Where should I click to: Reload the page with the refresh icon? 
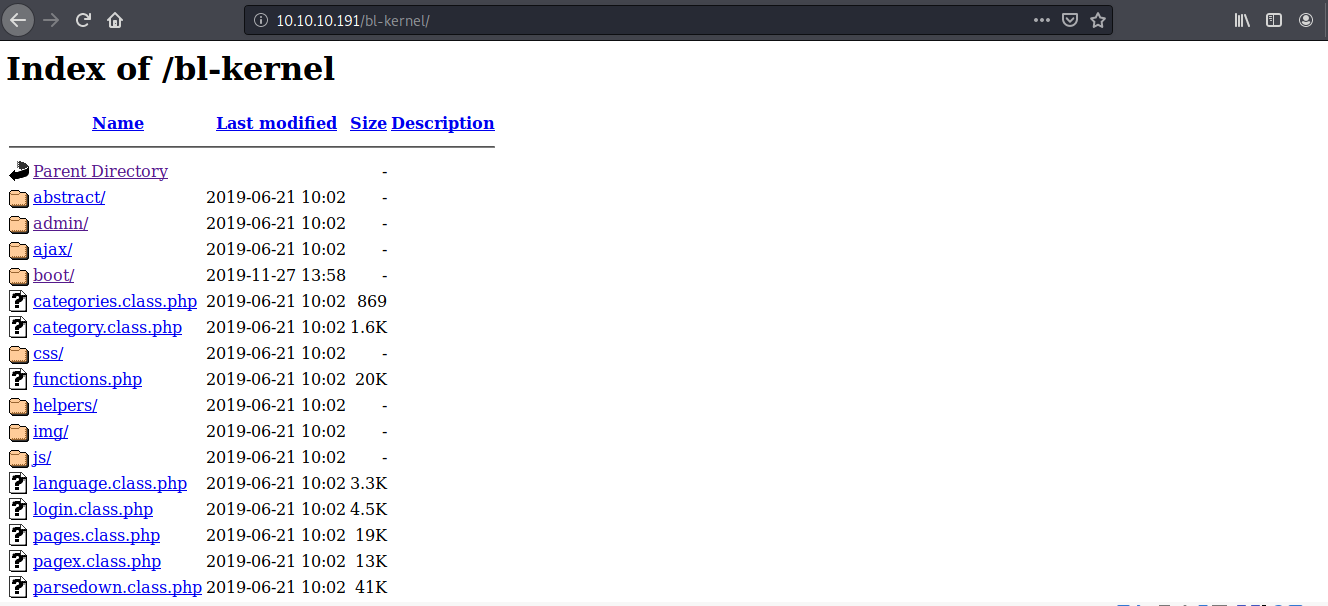(x=83, y=20)
